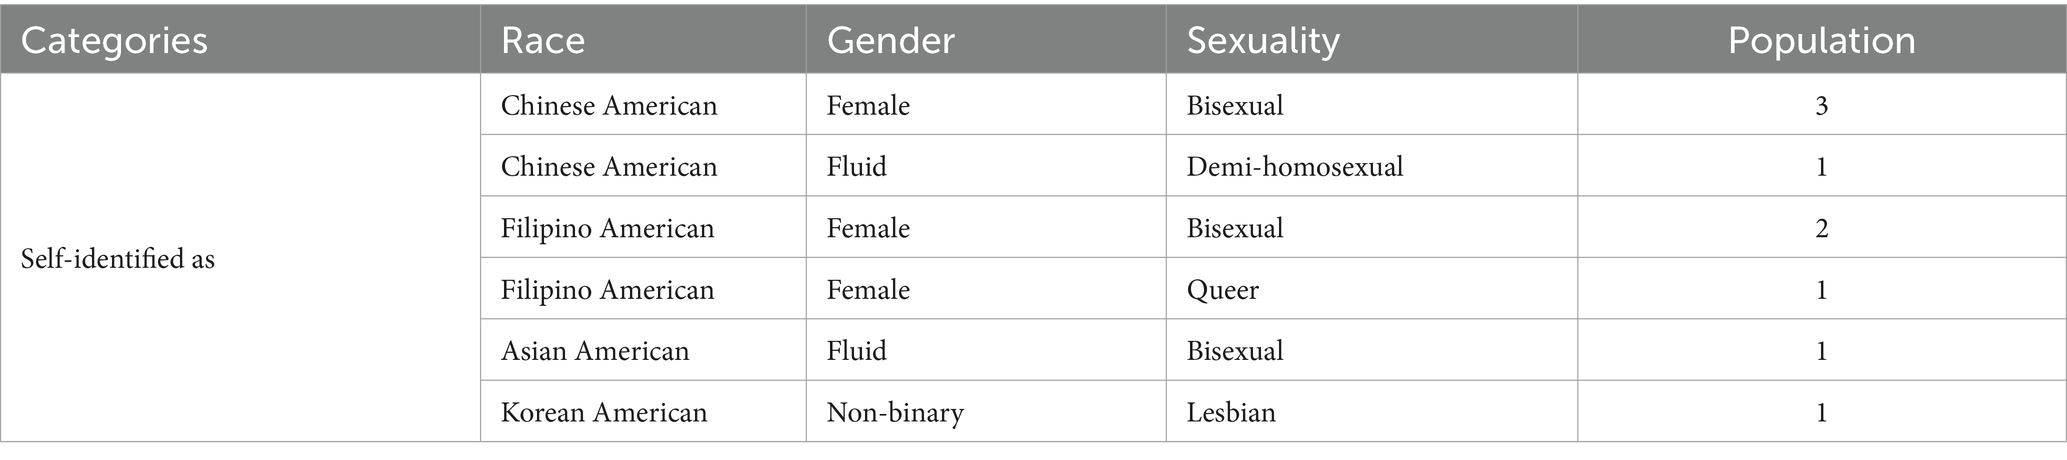Click the Asian American race cell

[x=595, y=351]
